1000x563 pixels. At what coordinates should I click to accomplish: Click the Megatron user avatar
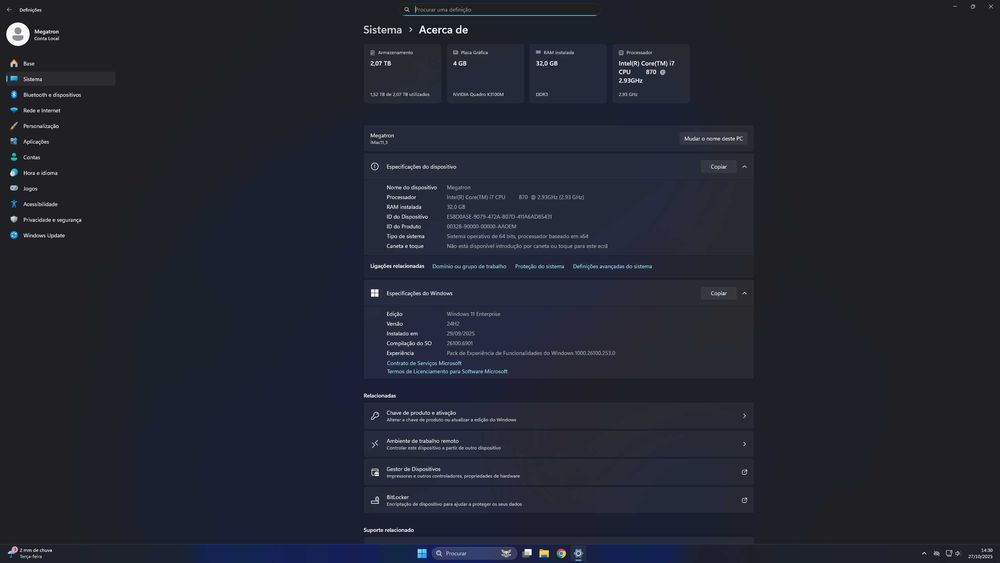(x=18, y=34)
